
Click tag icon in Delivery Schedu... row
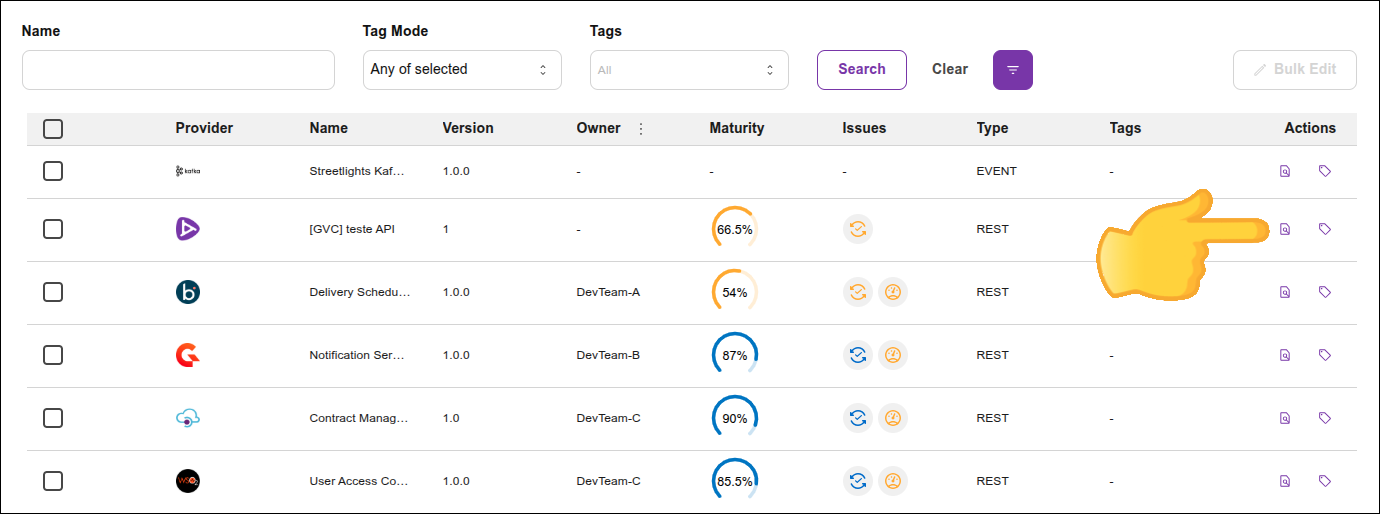(1325, 292)
